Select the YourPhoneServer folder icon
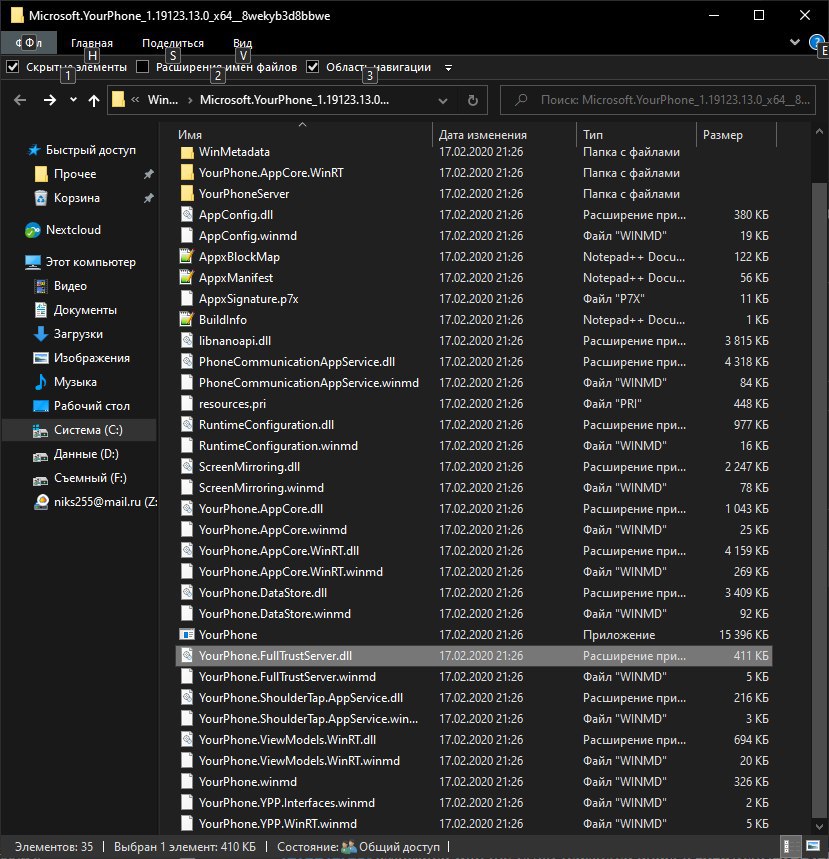Screen dimensions: 829x859 pyautogui.click(x=187, y=194)
